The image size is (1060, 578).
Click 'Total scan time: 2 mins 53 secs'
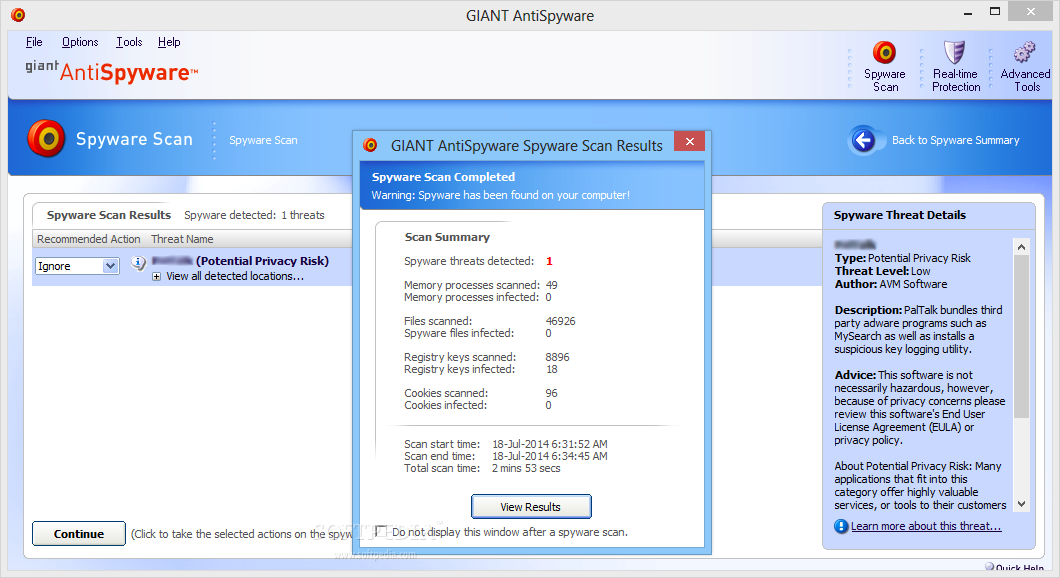(482, 468)
